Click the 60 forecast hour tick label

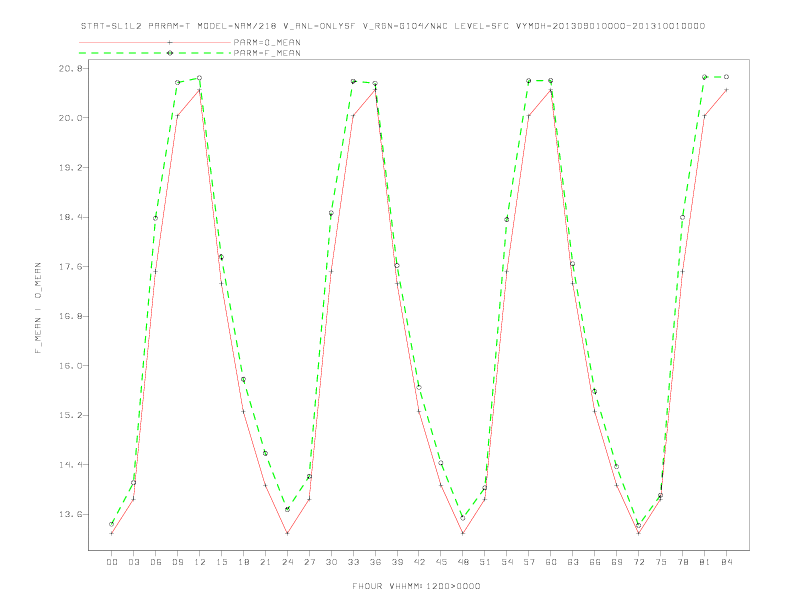tap(551, 562)
